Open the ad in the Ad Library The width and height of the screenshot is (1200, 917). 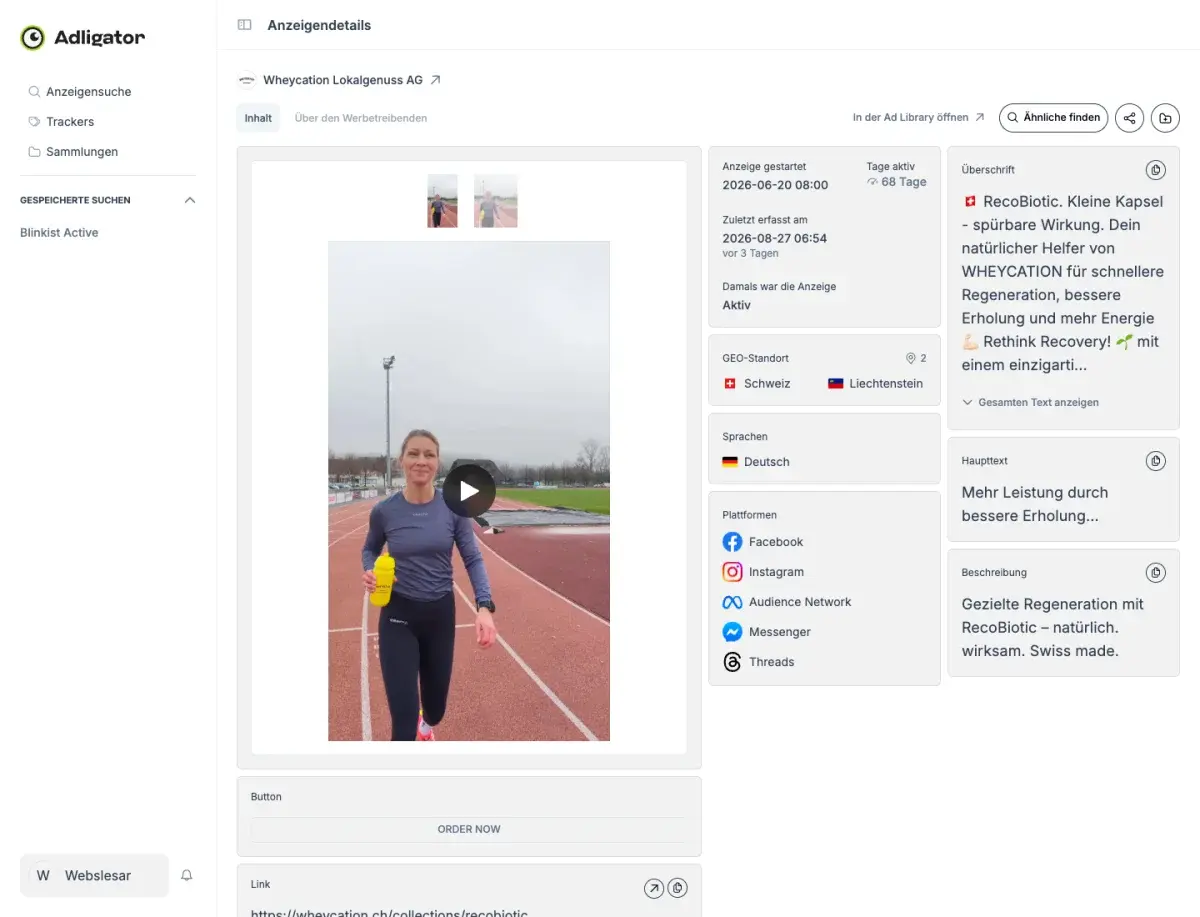click(918, 117)
